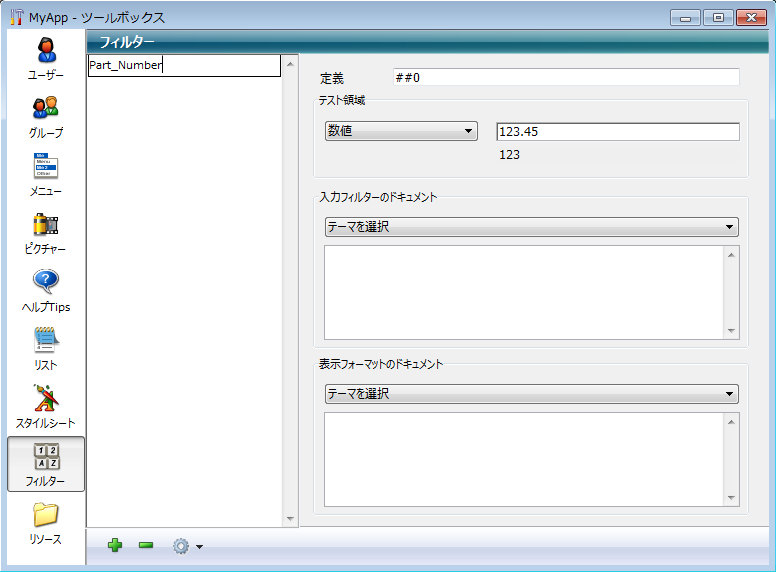
Task: Open the リソース (Resources) folder icon
Action: (45, 515)
